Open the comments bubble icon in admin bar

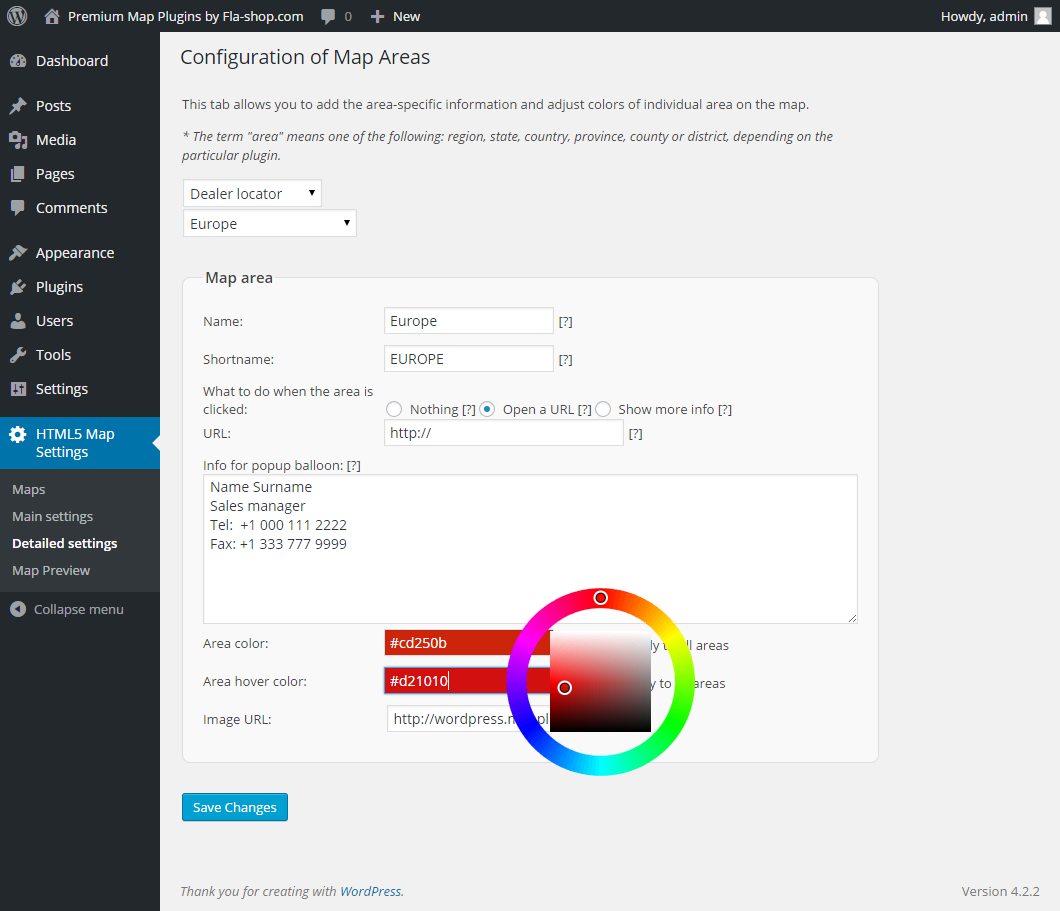tap(328, 16)
